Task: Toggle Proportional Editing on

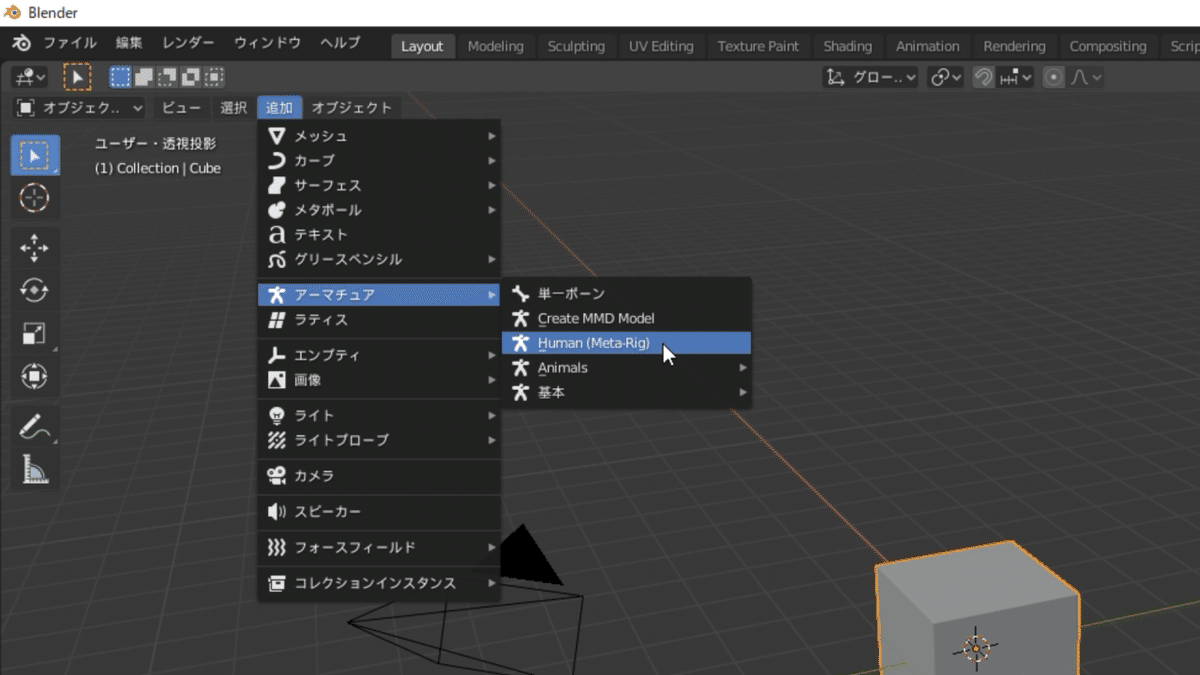Action: pos(1053,76)
